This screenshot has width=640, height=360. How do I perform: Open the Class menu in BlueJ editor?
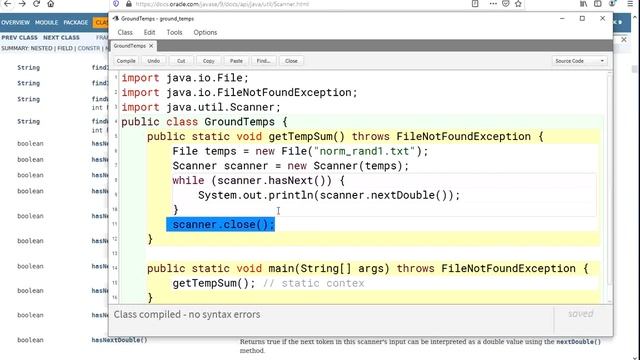125,32
